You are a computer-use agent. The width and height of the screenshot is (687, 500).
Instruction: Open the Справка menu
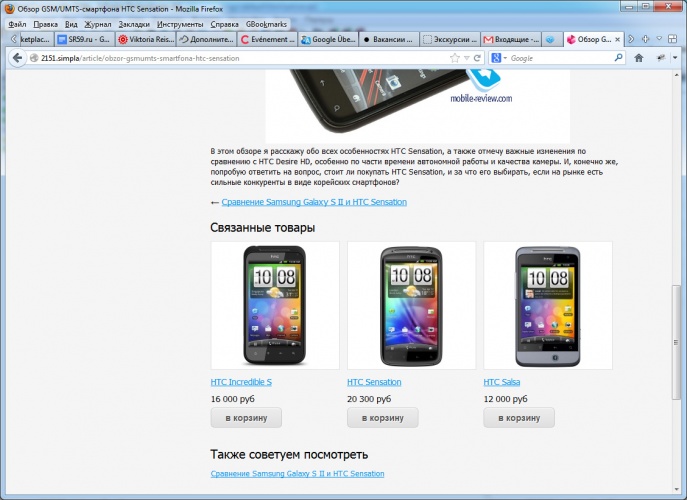[224, 25]
